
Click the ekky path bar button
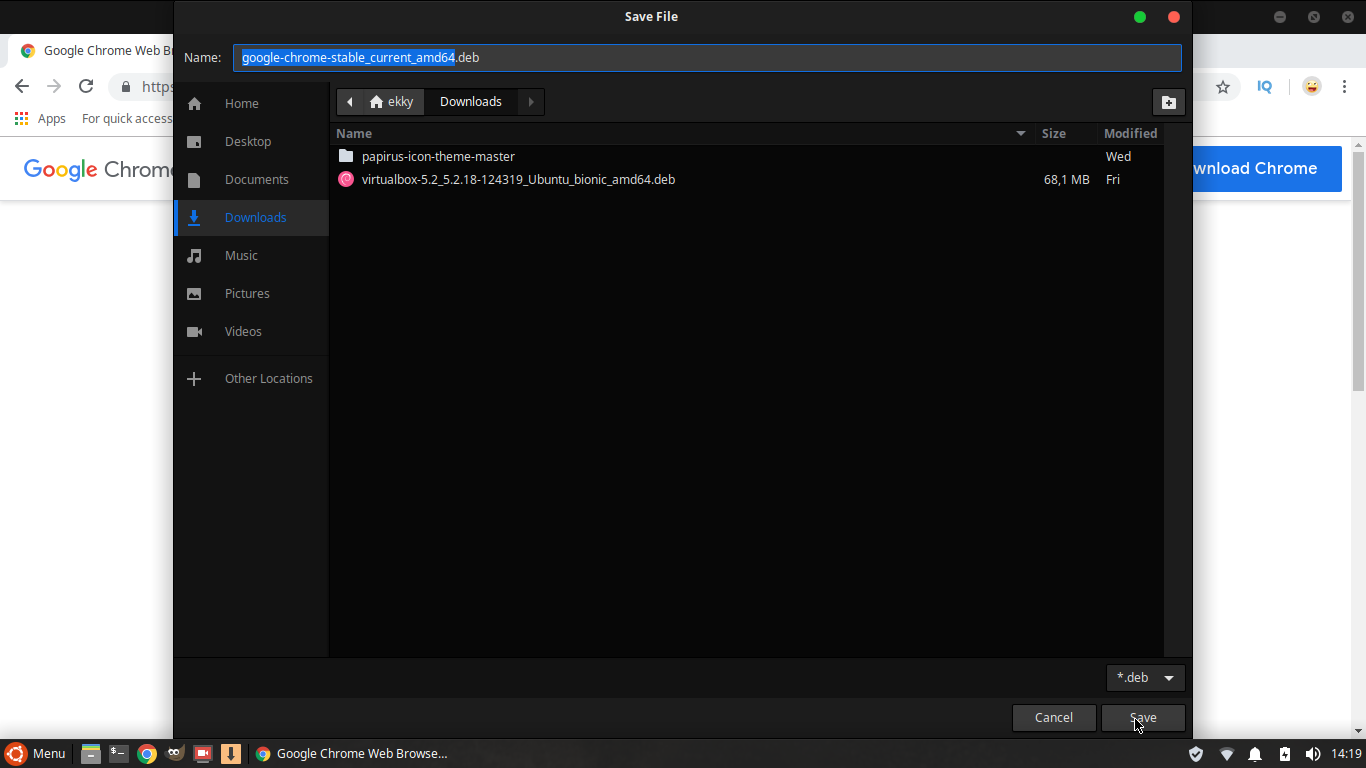[392, 102]
